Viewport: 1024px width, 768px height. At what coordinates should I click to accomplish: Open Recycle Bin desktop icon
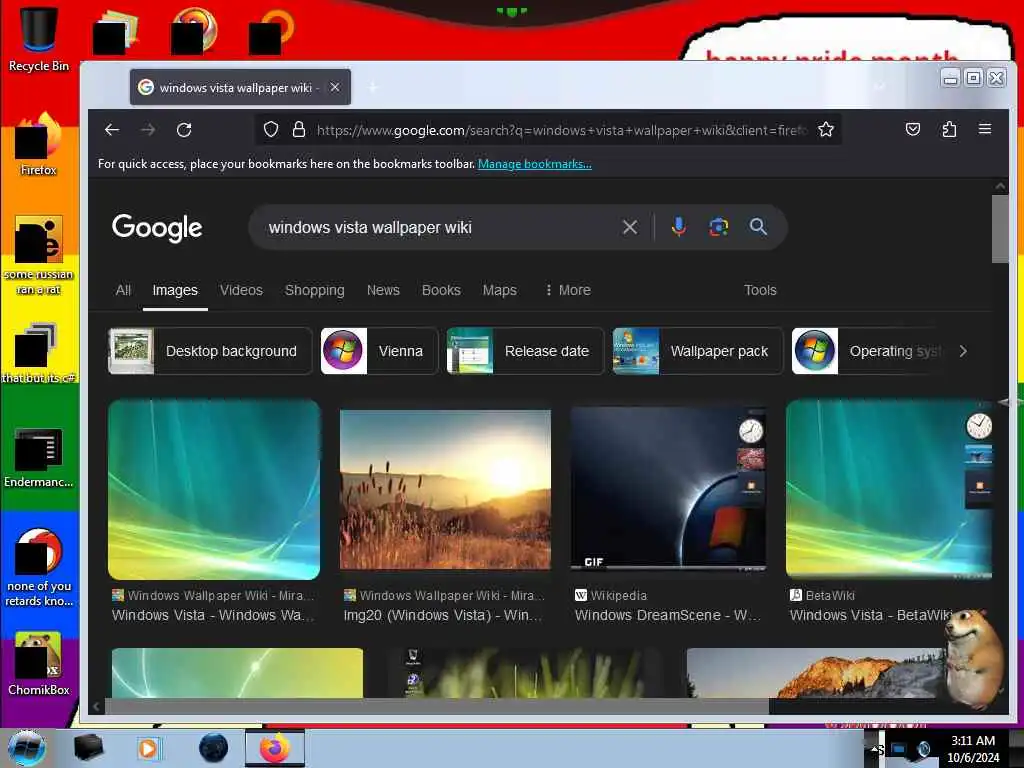[x=39, y=37]
